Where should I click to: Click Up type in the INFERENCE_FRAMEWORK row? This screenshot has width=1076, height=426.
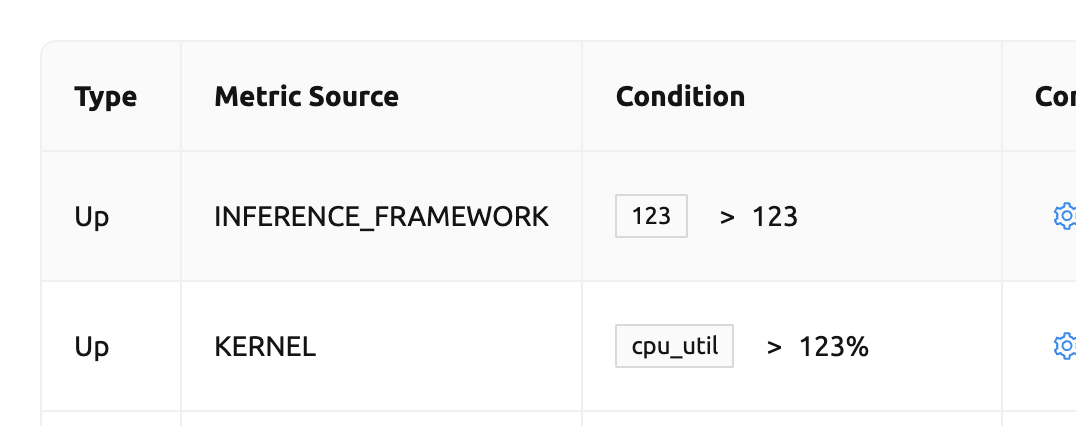[x=91, y=217]
